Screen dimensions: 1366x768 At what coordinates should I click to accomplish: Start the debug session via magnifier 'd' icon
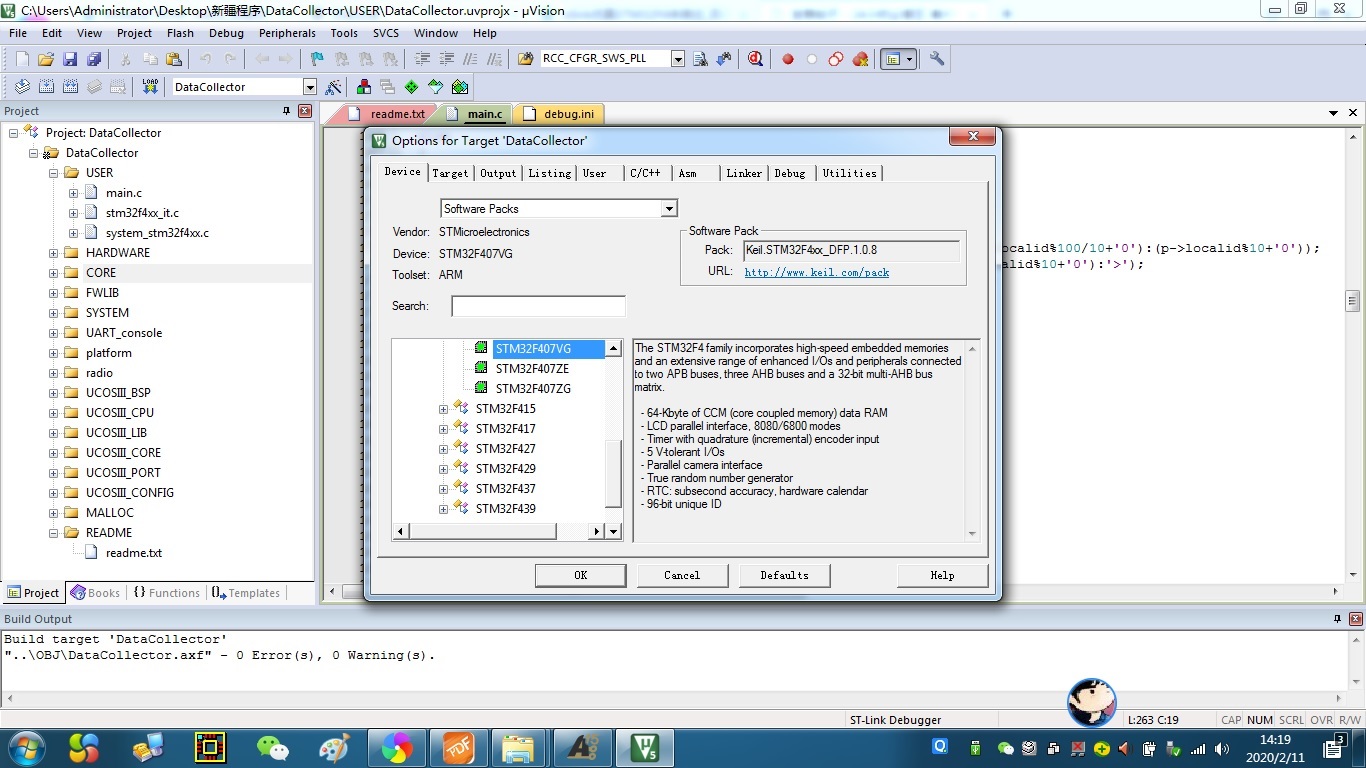coord(755,59)
